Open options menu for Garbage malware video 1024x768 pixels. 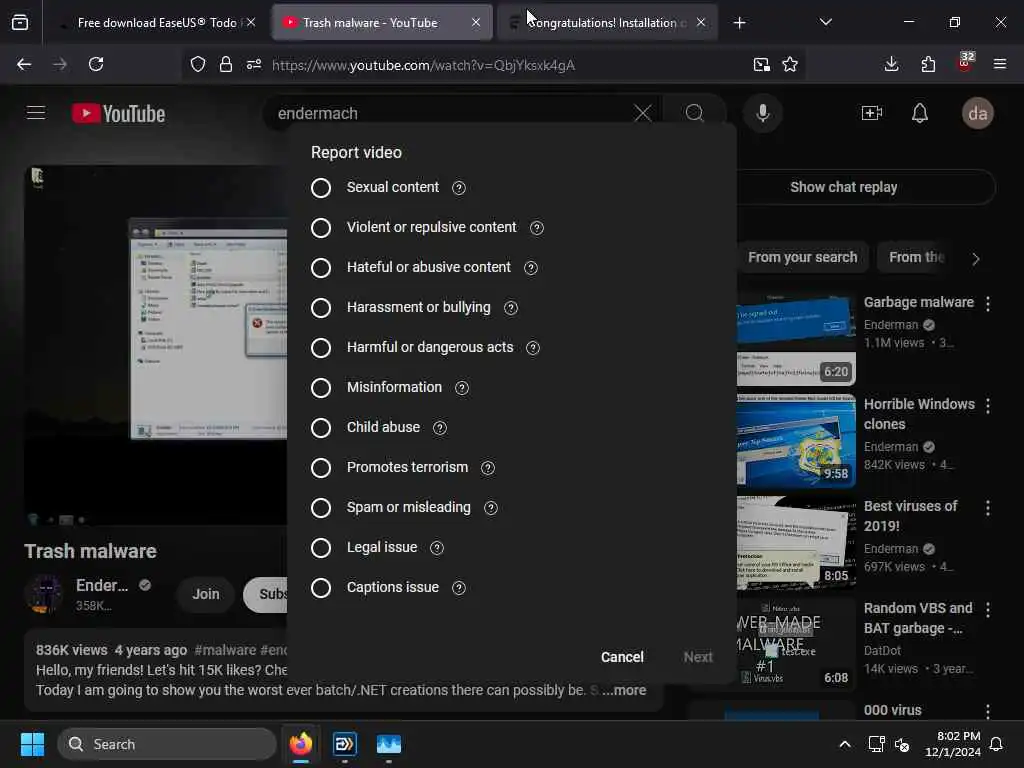point(987,304)
